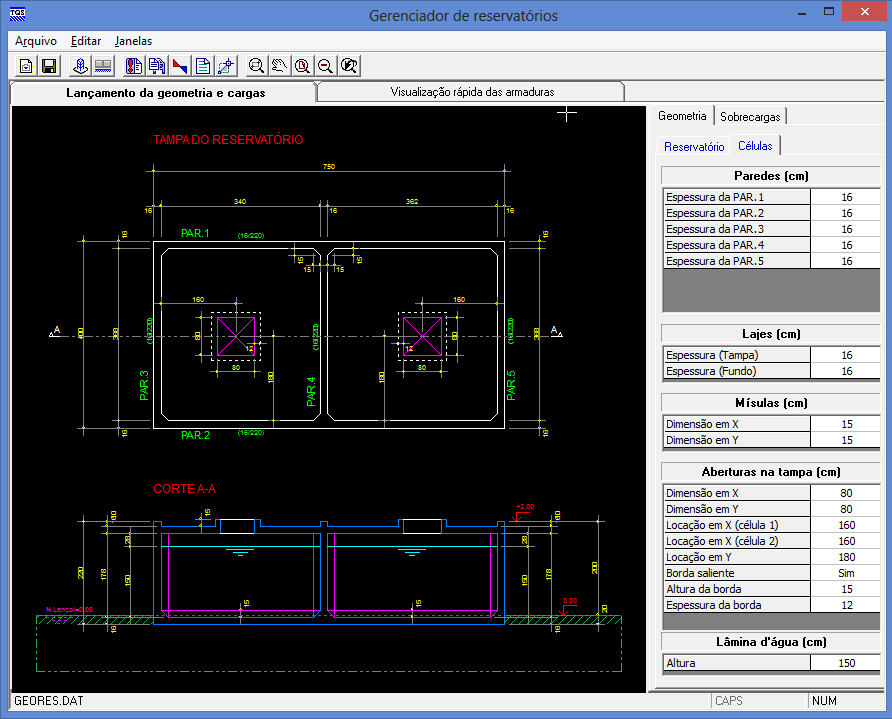Switch to Lançamento da geometria e cargas tab
This screenshot has height=719, width=892.
[165, 93]
